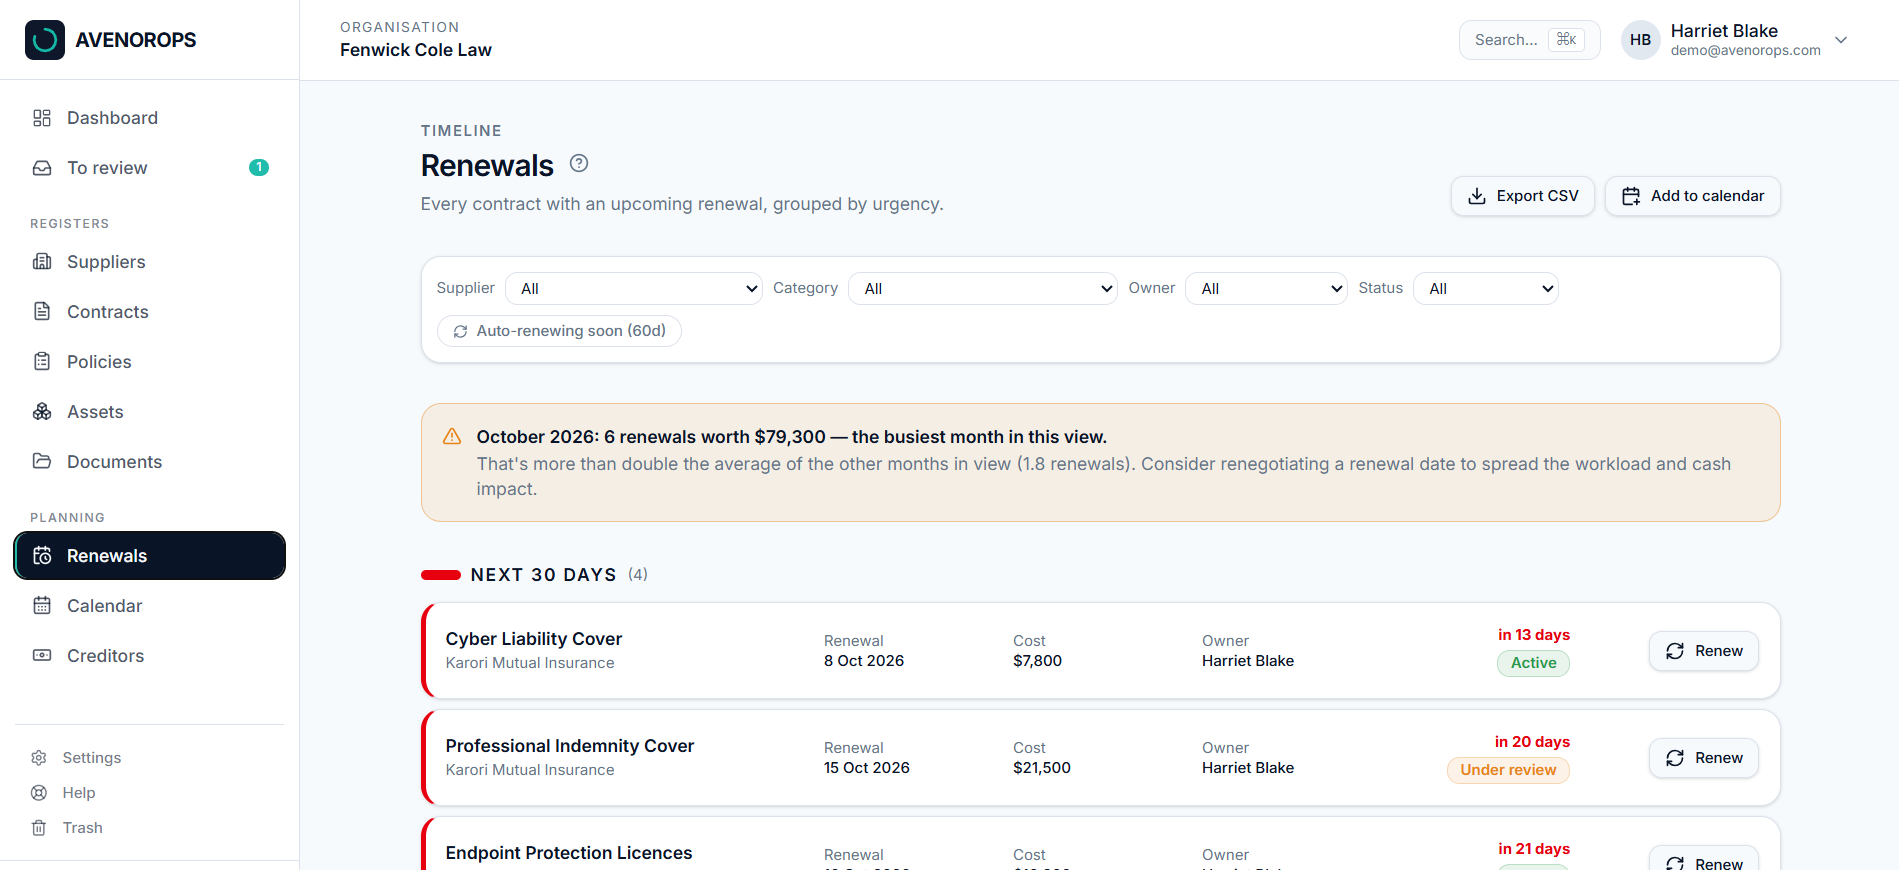Click the help icon beside Renewals heading
Screen dimensions: 1899x870
tap(579, 163)
